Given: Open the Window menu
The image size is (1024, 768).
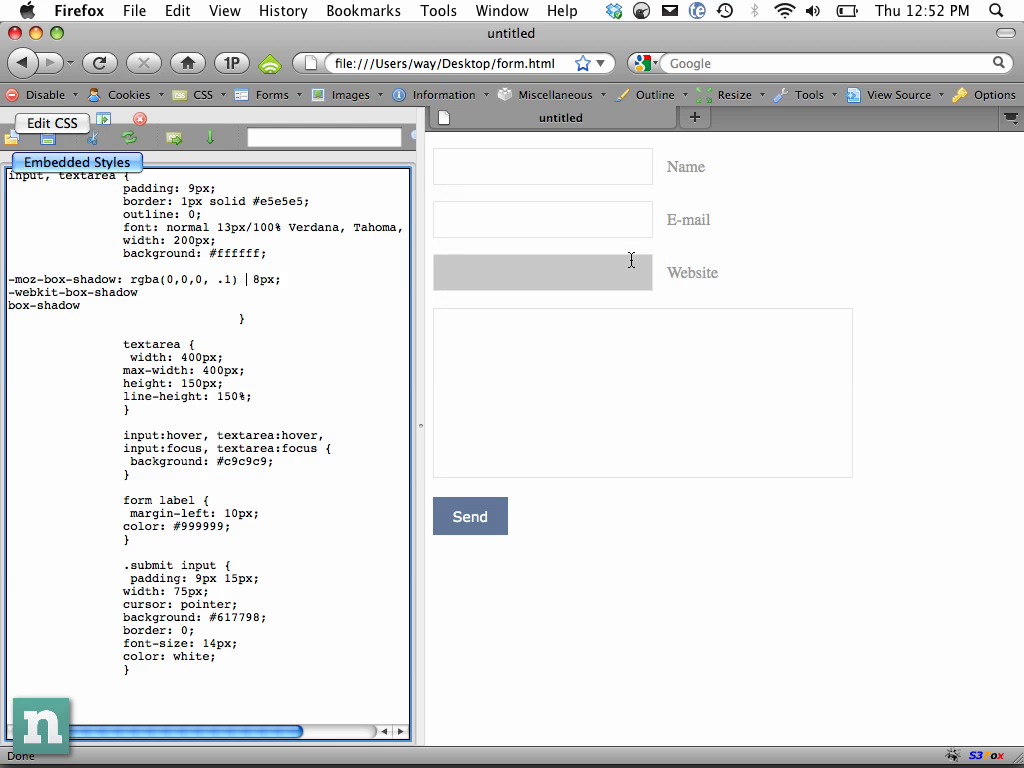Looking at the screenshot, I should tap(502, 10).
